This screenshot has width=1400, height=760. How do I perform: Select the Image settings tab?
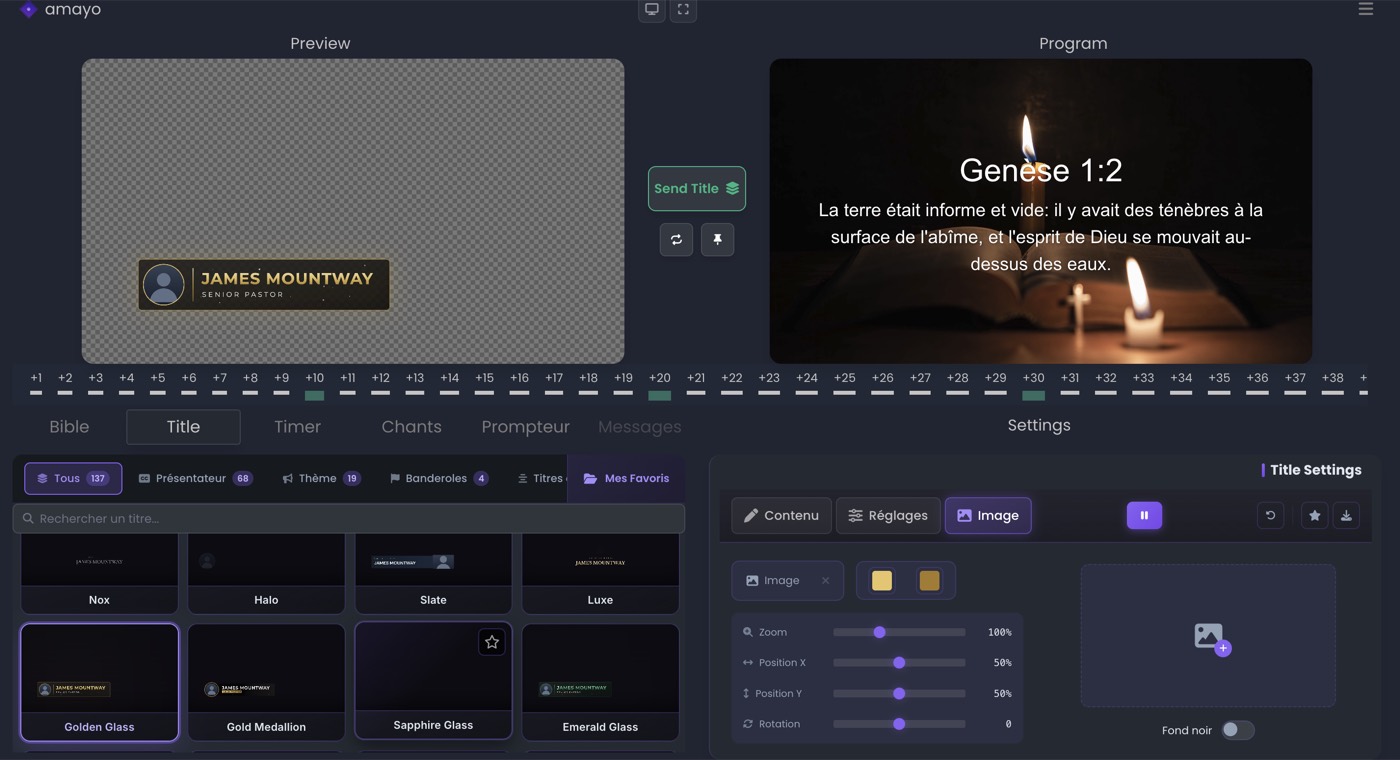click(988, 515)
